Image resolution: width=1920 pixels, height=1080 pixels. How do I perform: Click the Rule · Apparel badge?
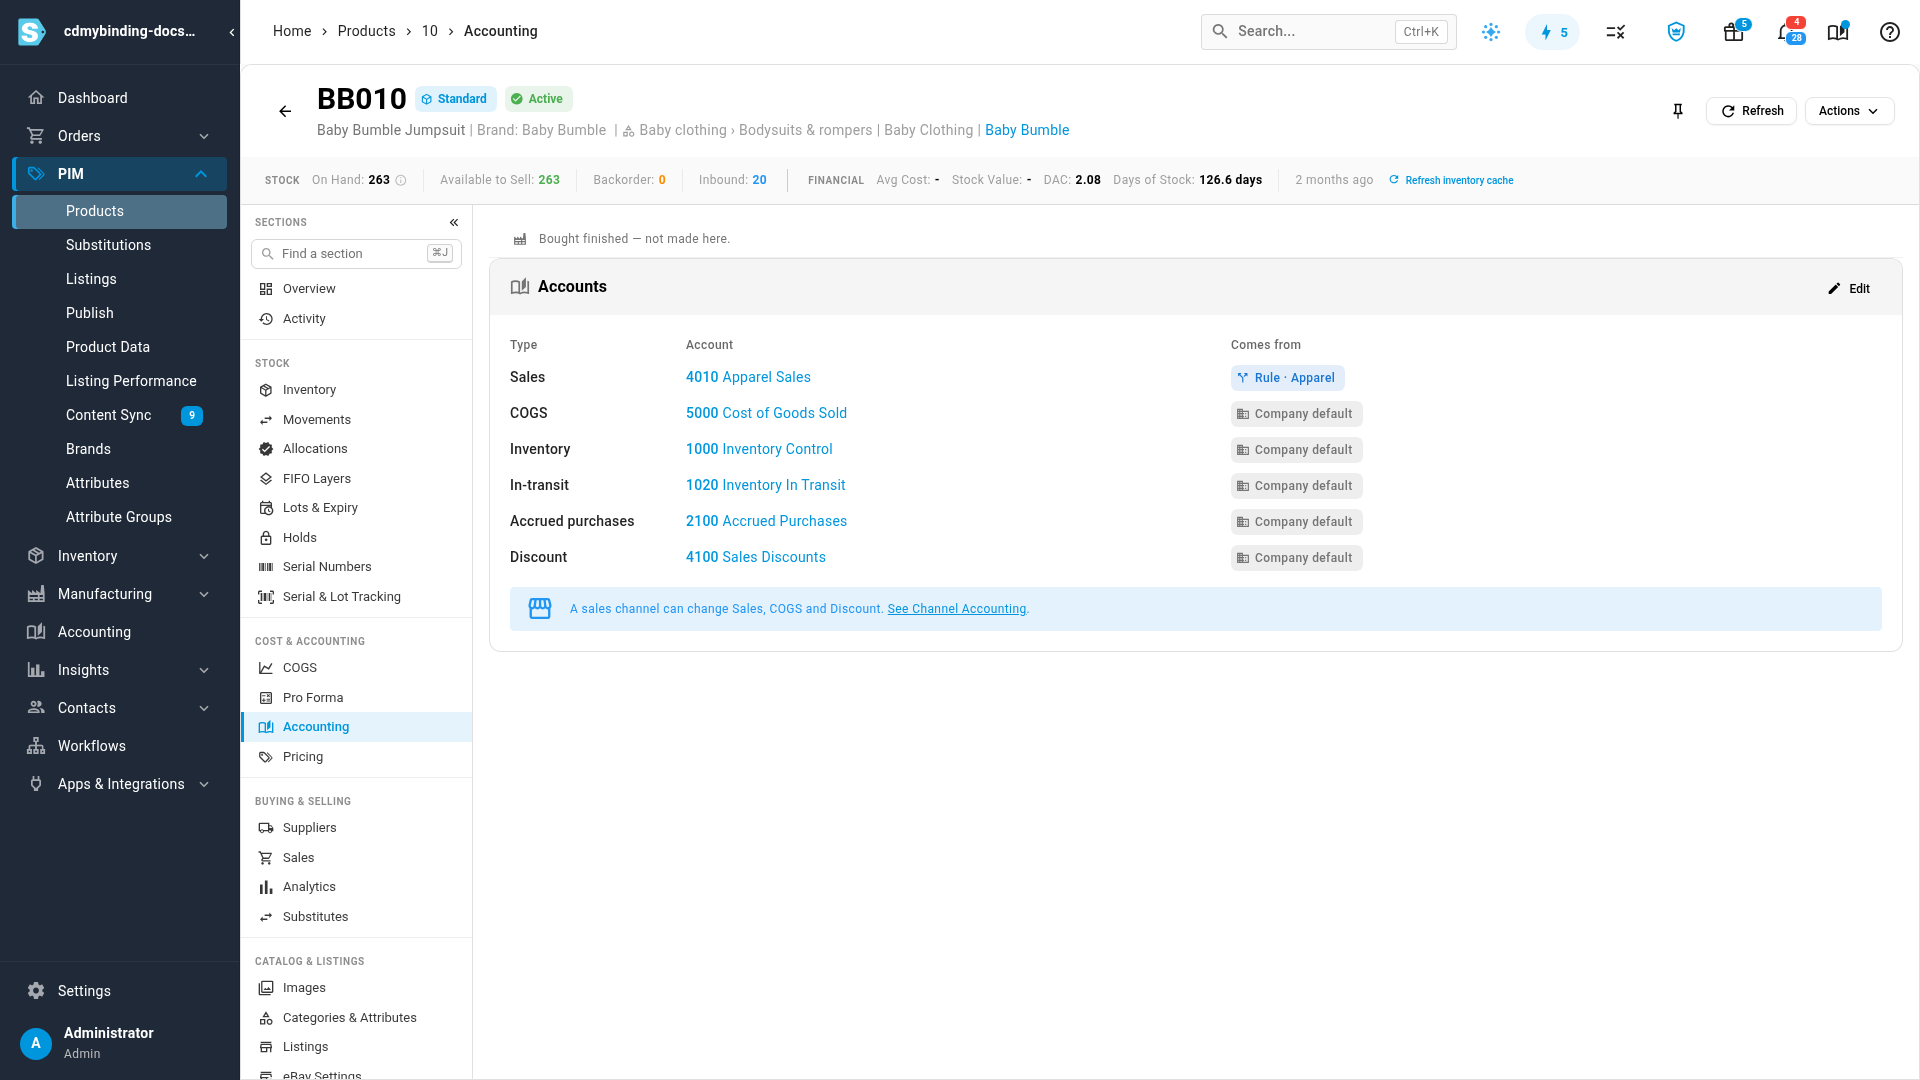click(x=1287, y=378)
